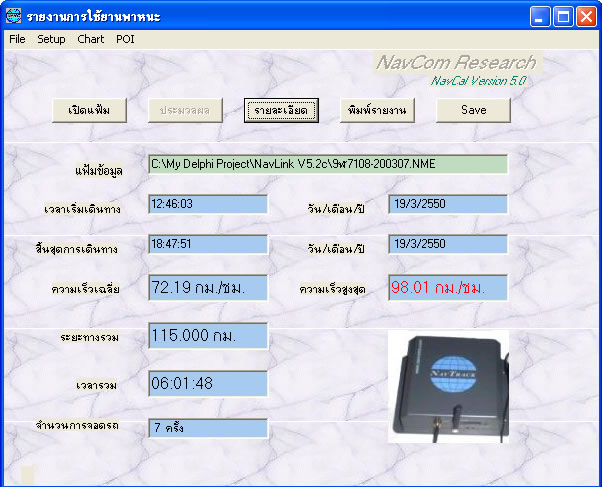This screenshot has width=602, height=487.
Task: Click the NavCom Research logo text
Action: pyautogui.click(x=457, y=62)
